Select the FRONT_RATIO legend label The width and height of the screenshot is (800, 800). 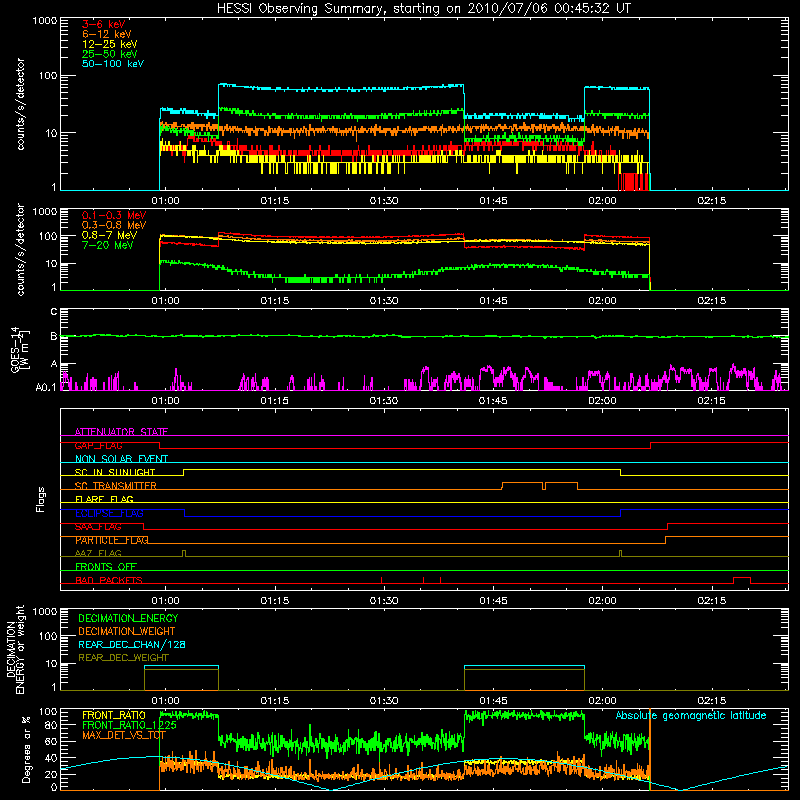click(x=114, y=715)
